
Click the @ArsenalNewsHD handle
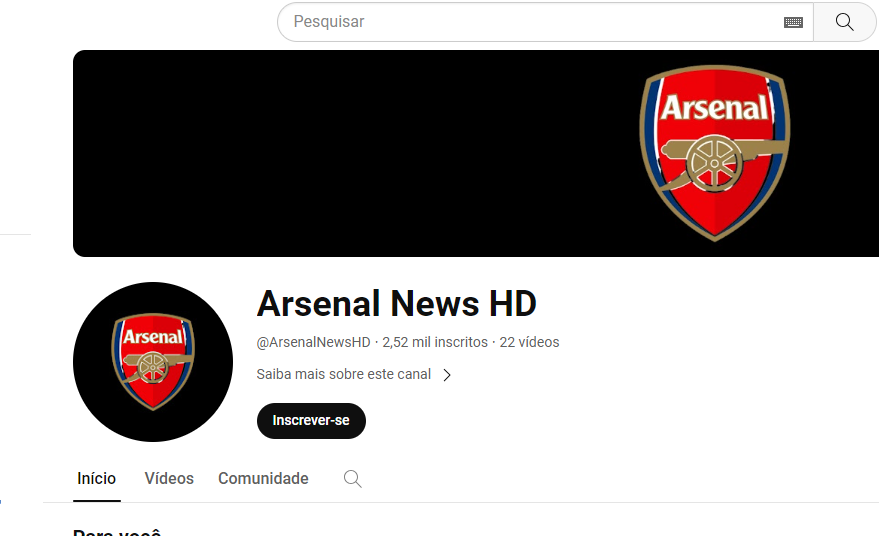click(313, 342)
